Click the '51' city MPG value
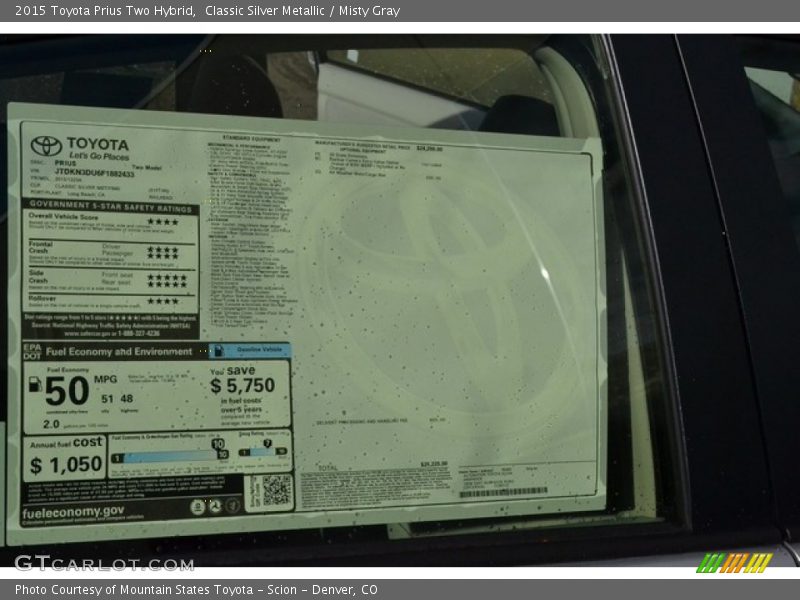 (x=107, y=398)
